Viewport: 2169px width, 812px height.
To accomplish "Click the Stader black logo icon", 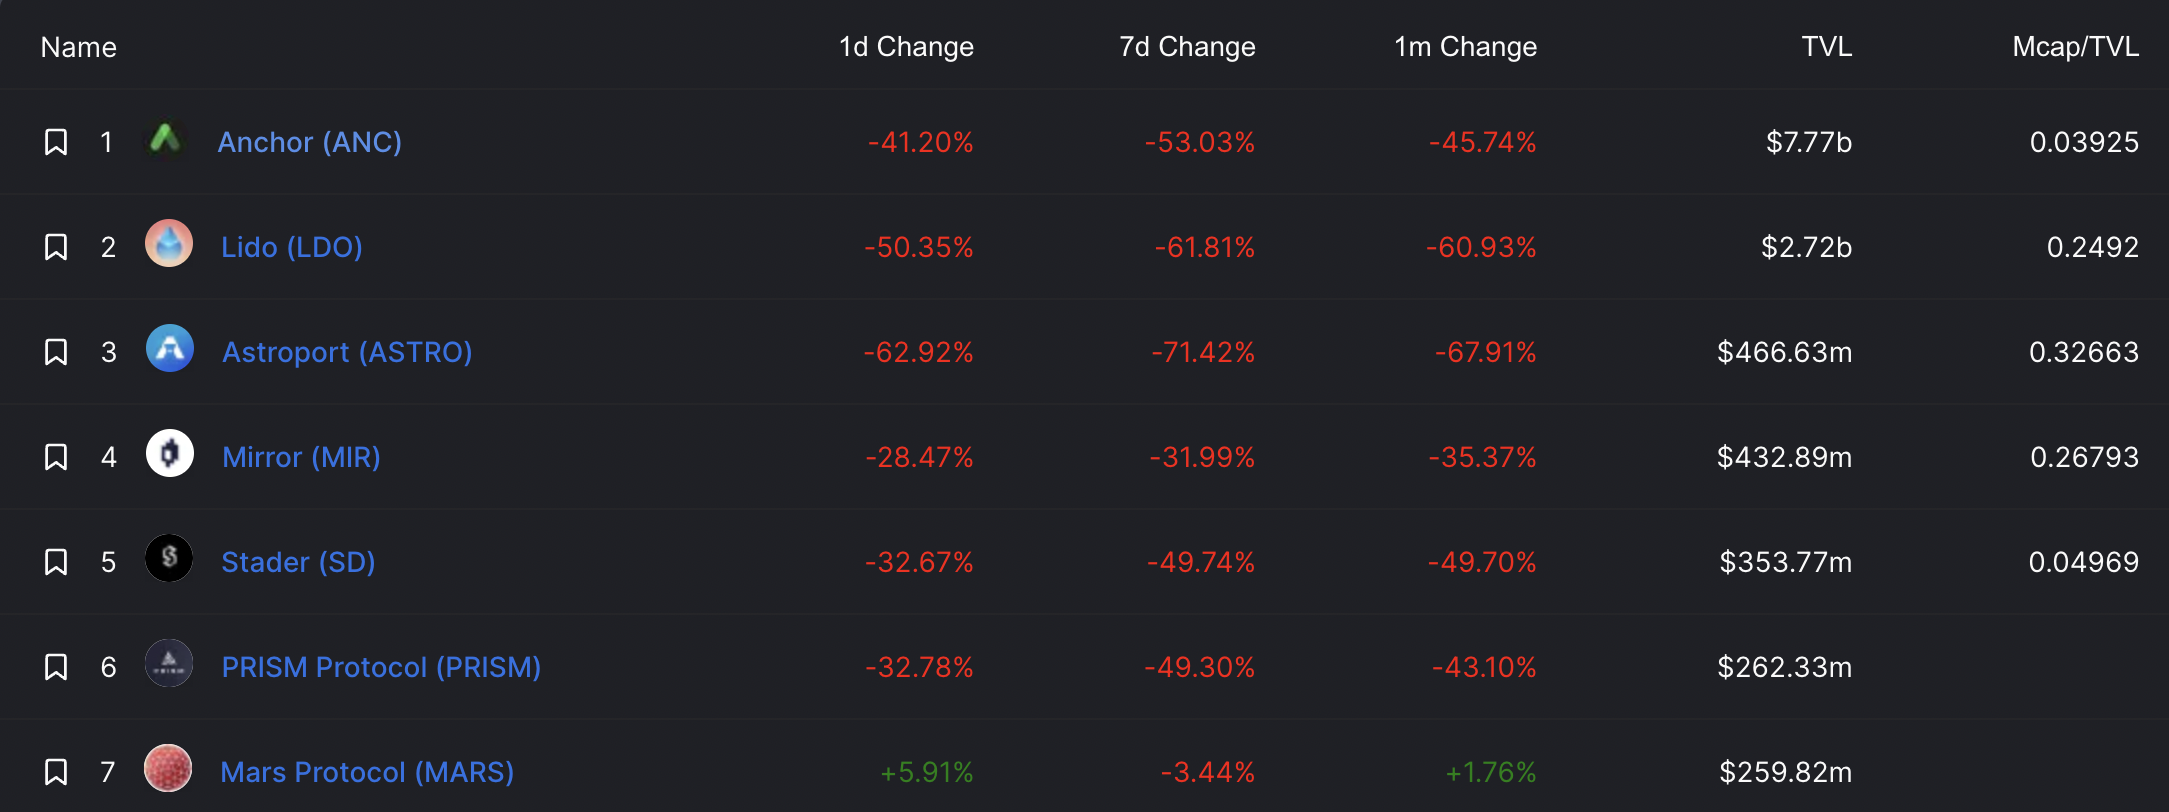I will pyautogui.click(x=169, y=559).
